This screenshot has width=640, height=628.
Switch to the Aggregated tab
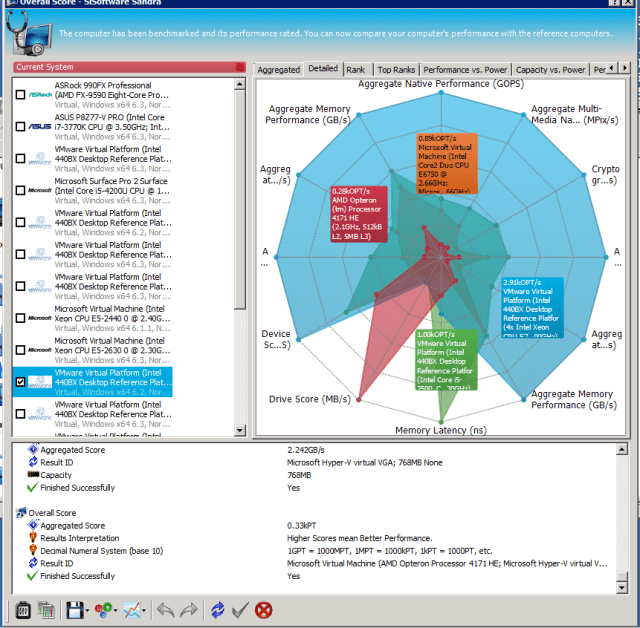pyautogui.click(x=279, y=70)
